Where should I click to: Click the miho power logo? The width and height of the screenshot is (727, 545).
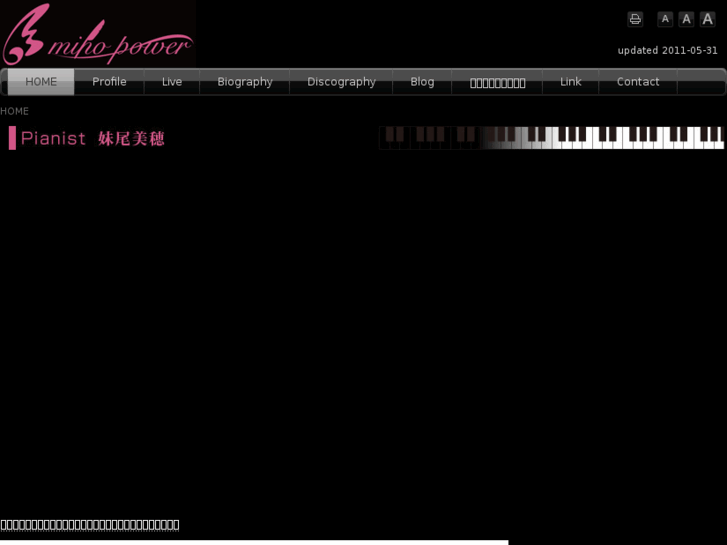point(97,33)
